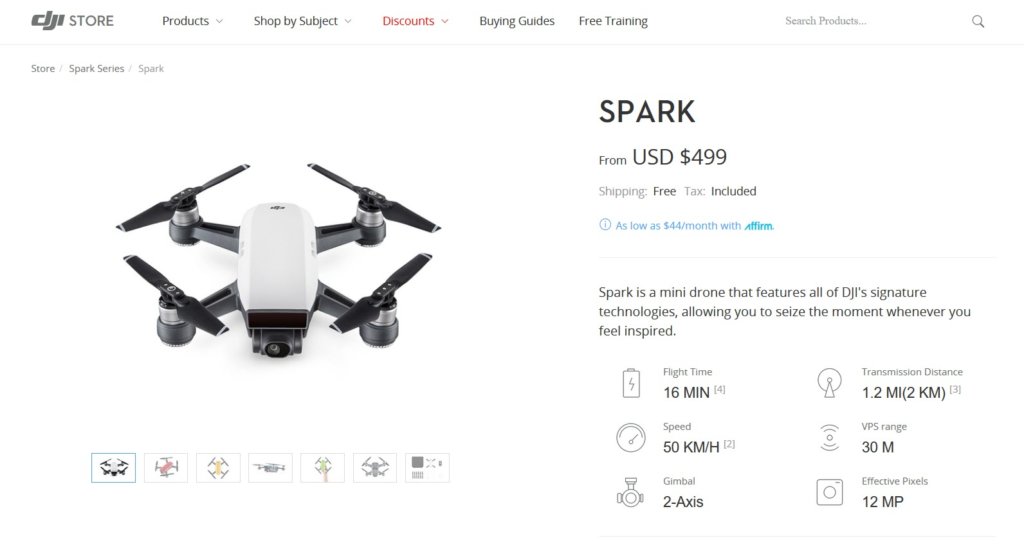1024x545 pixels.
Task: Click the Effective Pixels camera icon
Action: (829, 492)
